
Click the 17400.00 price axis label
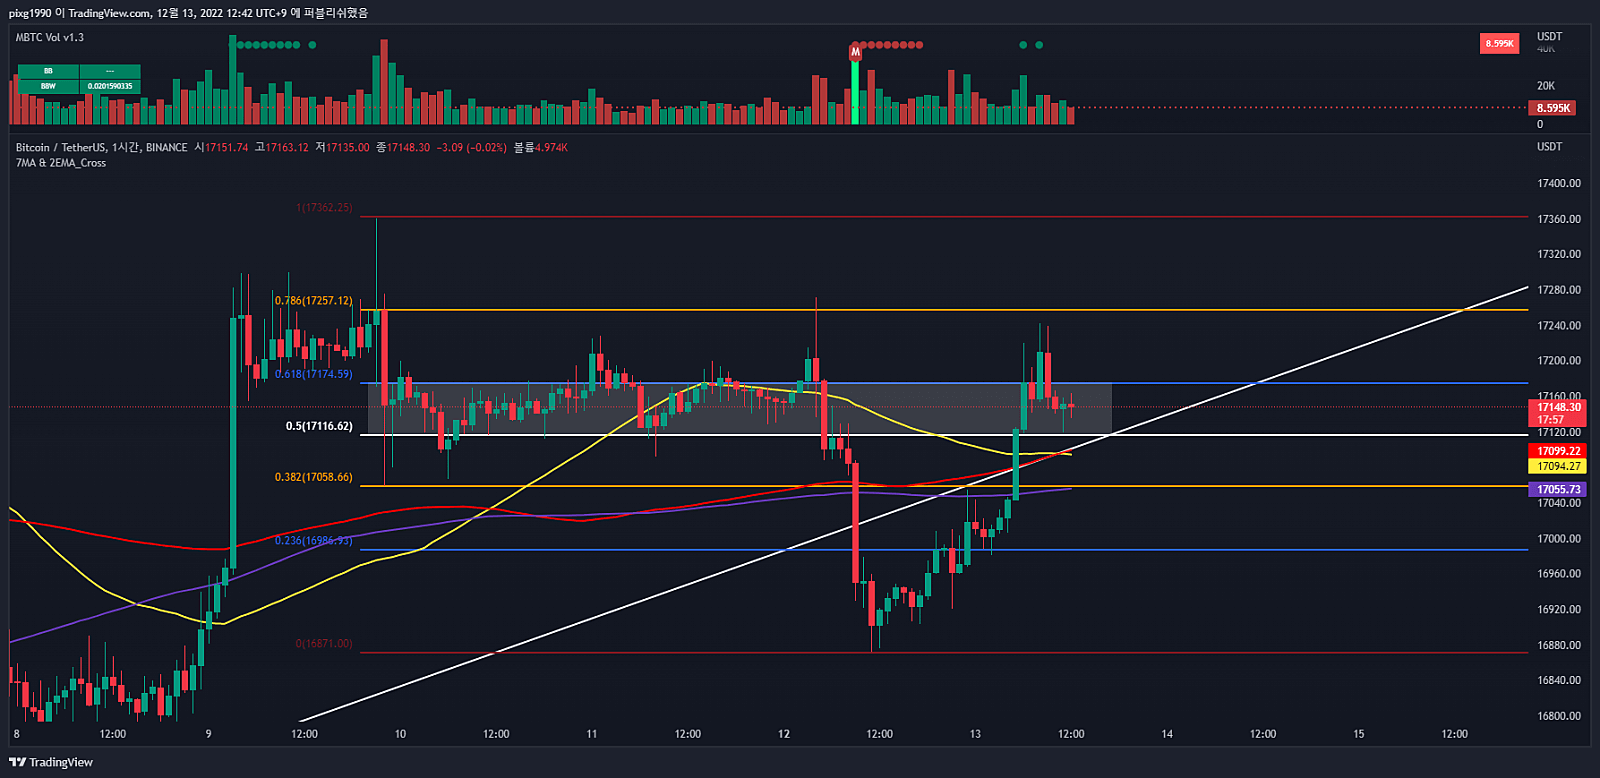click(1559, 183)
